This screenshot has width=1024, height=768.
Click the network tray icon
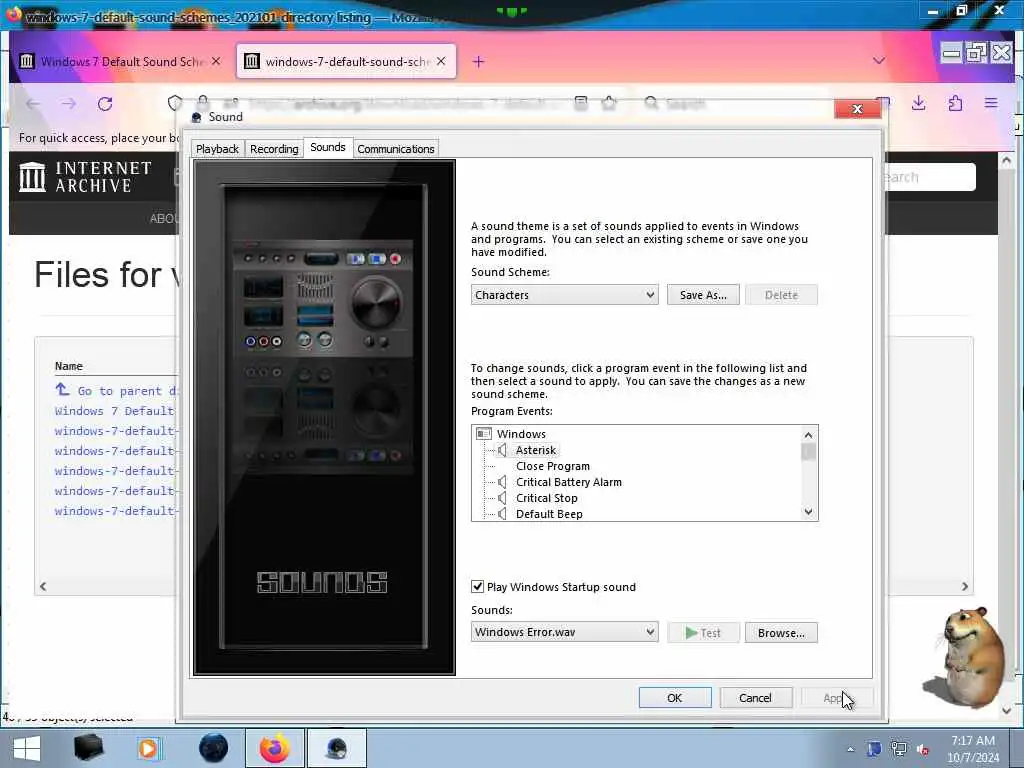(x=899, y=749)
